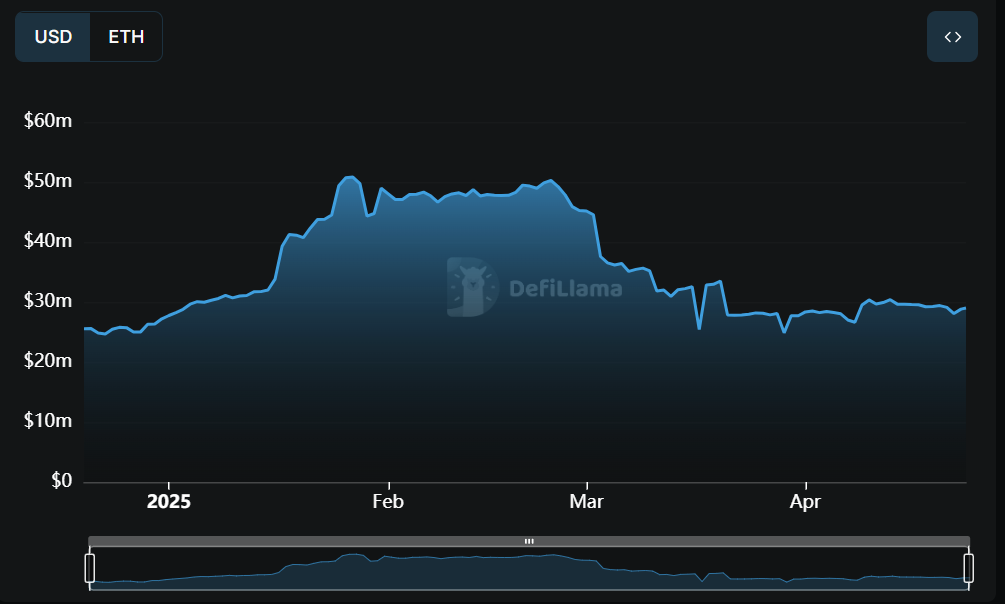Image resolution: width=1005 pixels, height=604 pixels.
Task: Click the DefiLlama watermark text
Action: (x=565, y=289)
